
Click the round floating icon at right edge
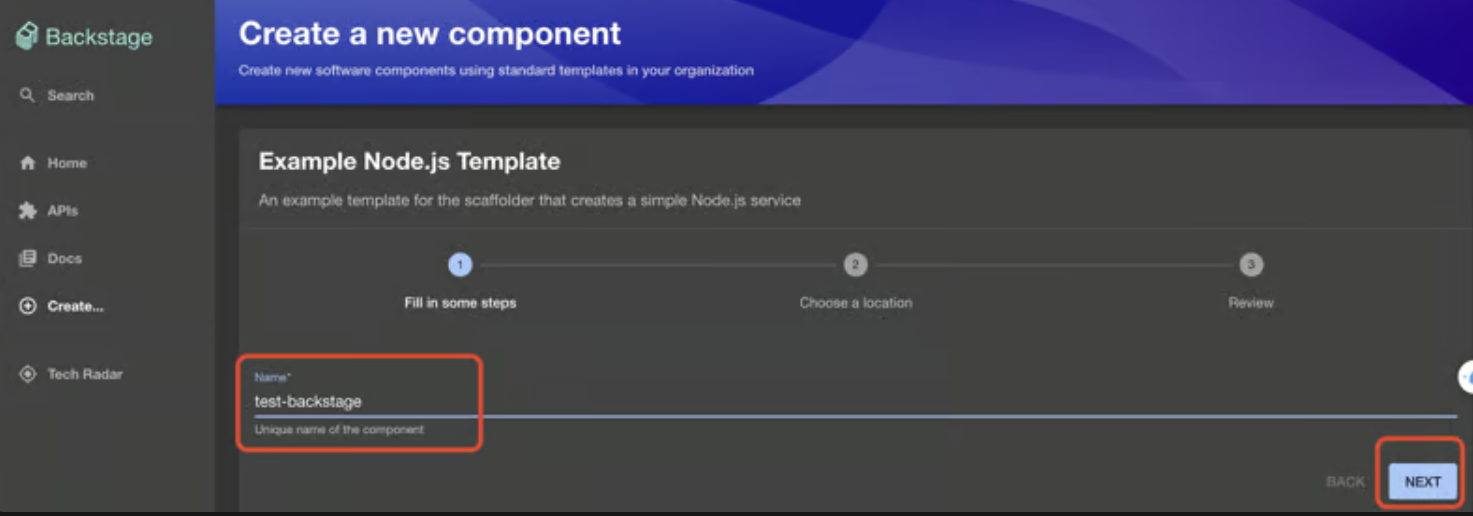click(x=1465, y=377)
